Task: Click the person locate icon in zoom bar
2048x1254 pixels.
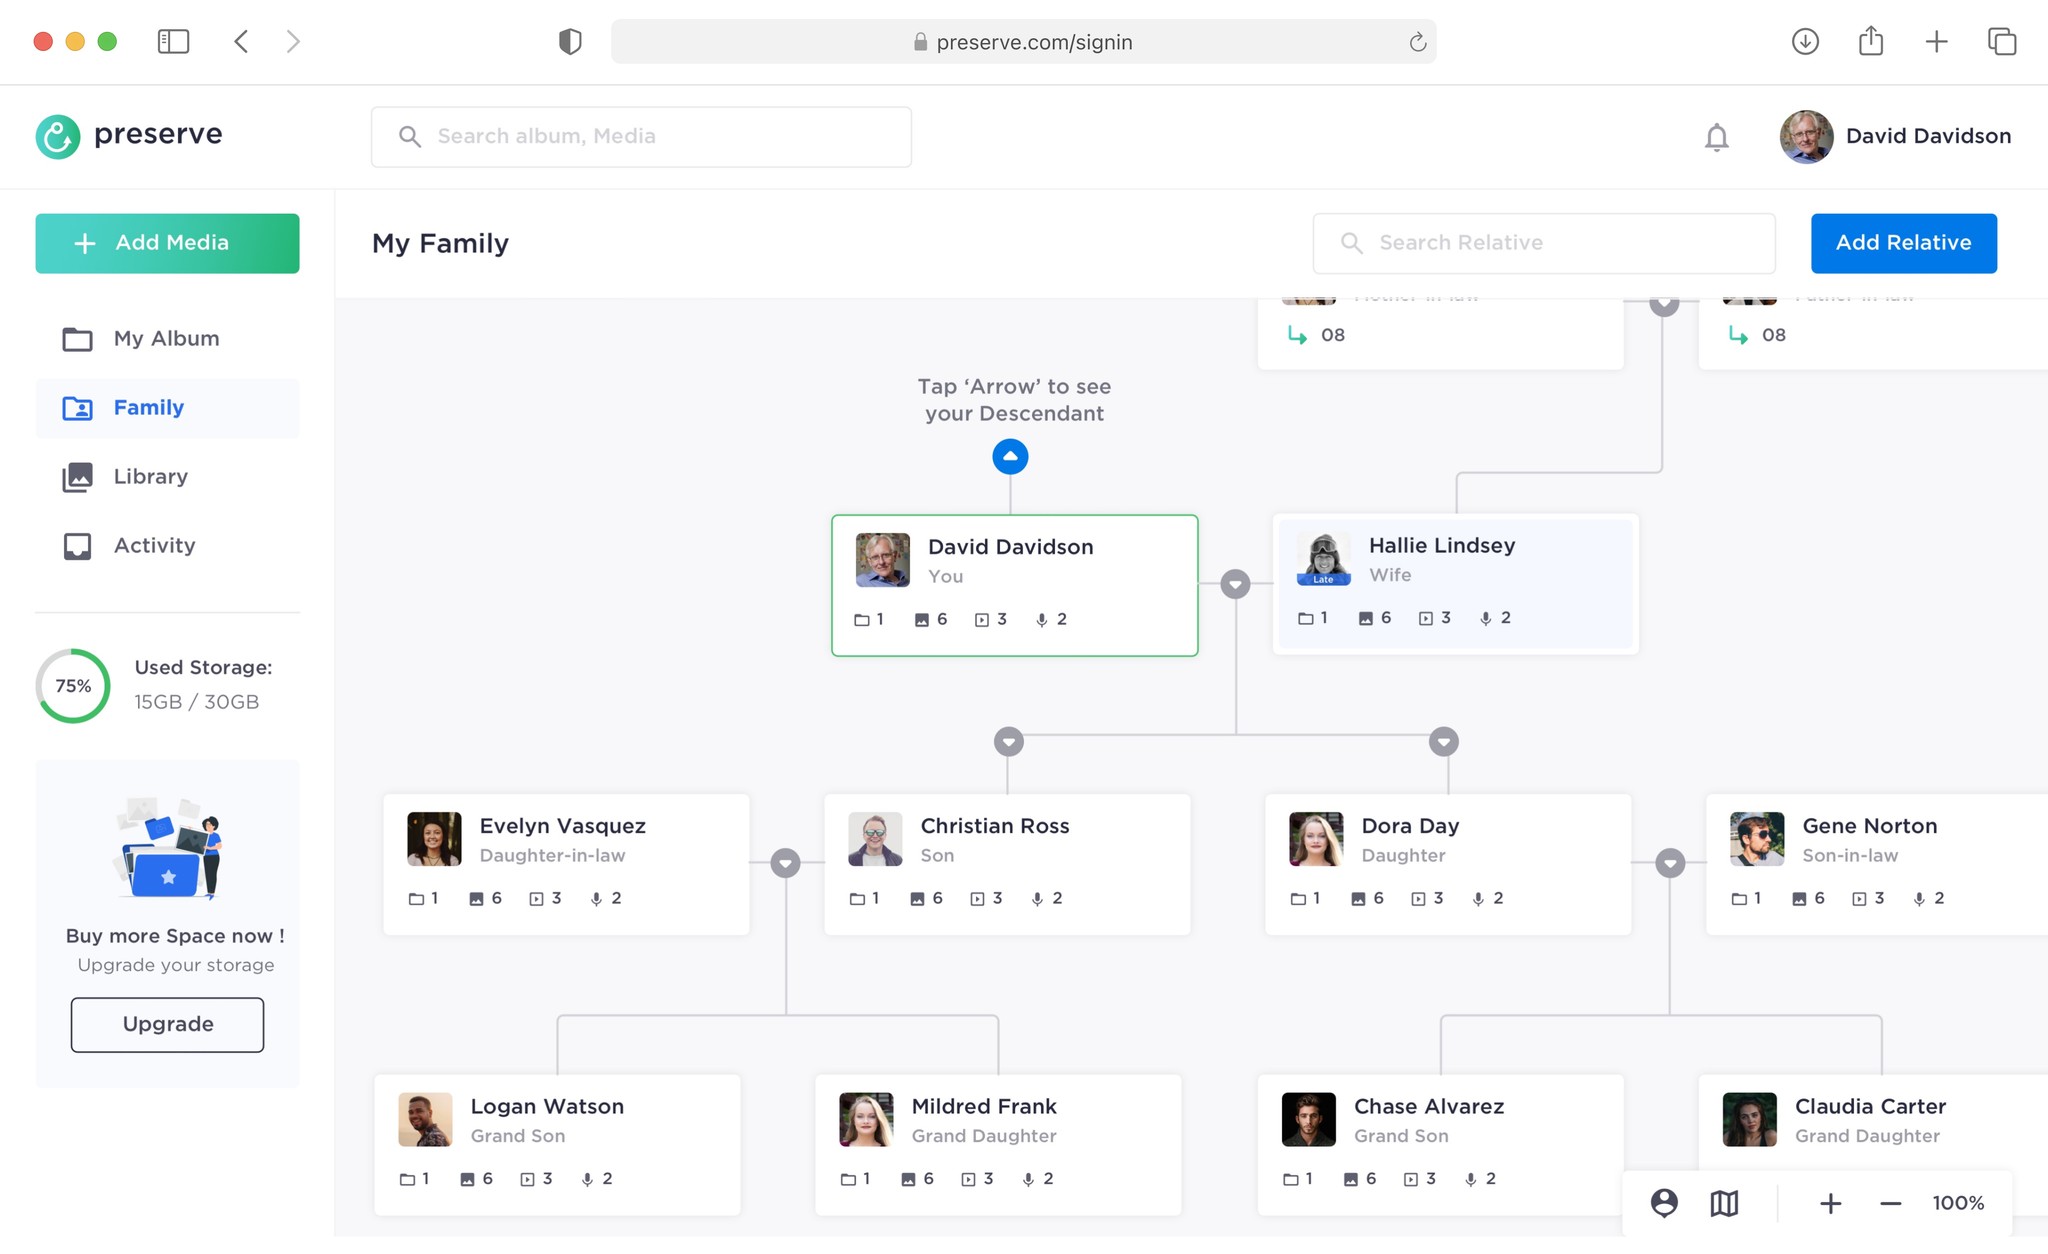Action: pos(1664,1202)
